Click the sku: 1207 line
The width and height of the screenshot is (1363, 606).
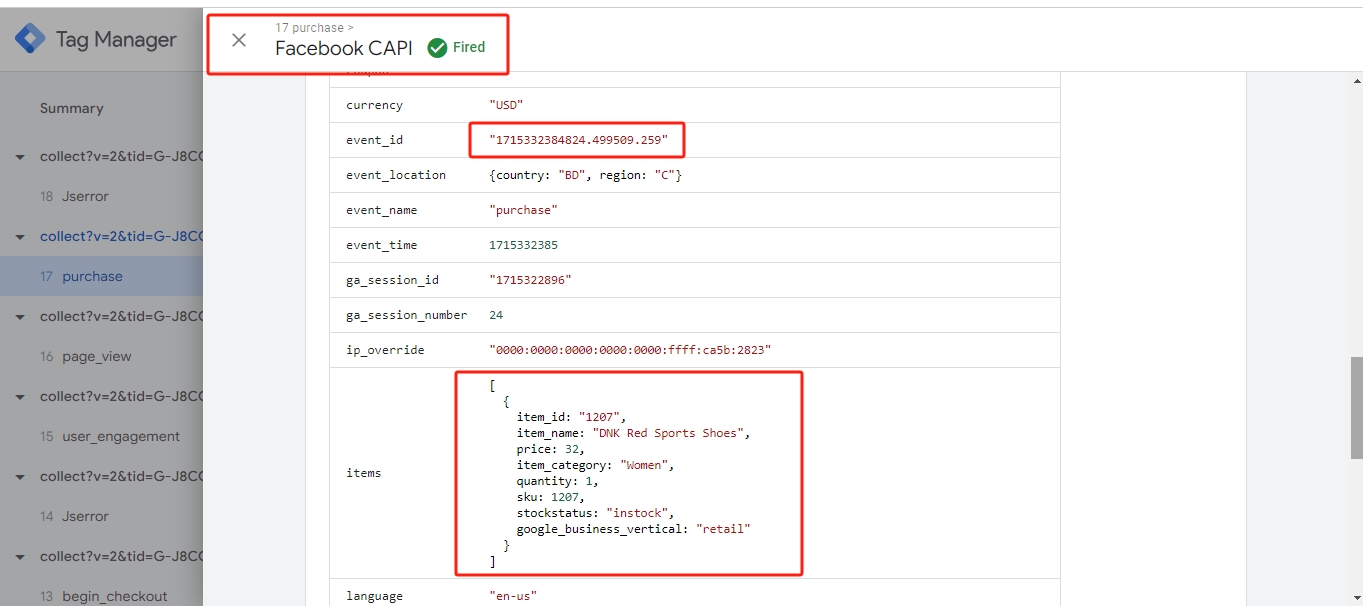click(551, 497)
